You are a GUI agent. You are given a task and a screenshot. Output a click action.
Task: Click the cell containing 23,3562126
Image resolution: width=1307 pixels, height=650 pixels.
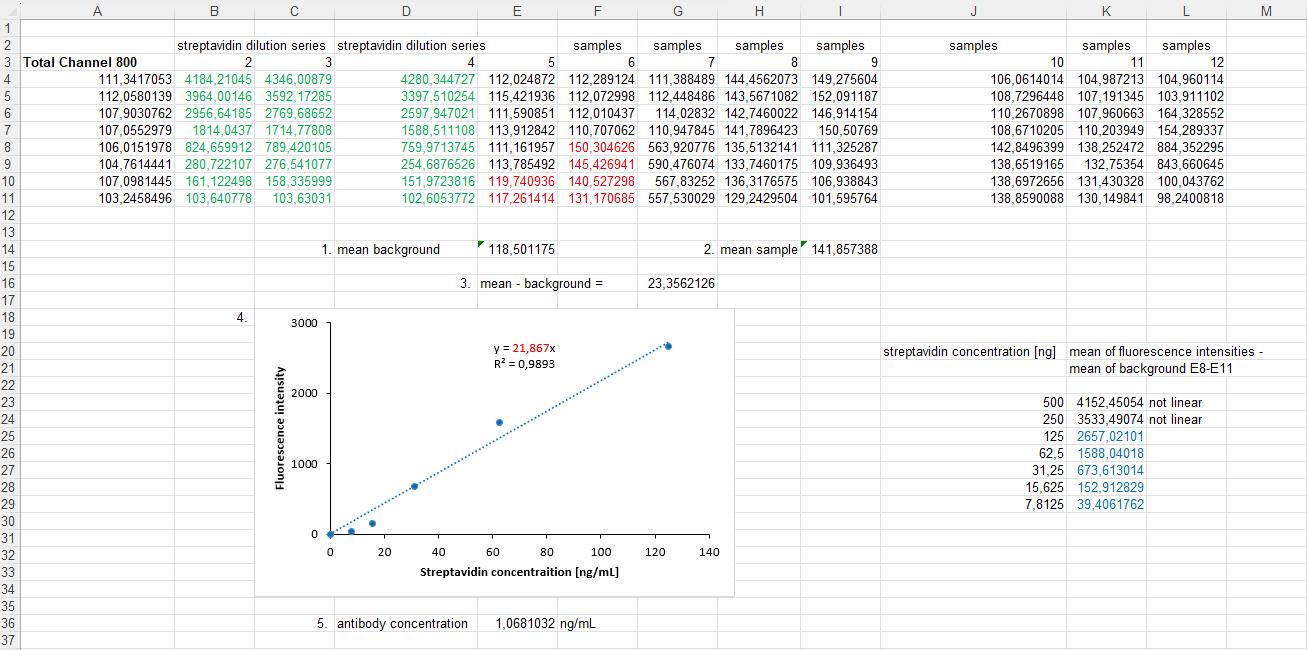click(680, 284)
